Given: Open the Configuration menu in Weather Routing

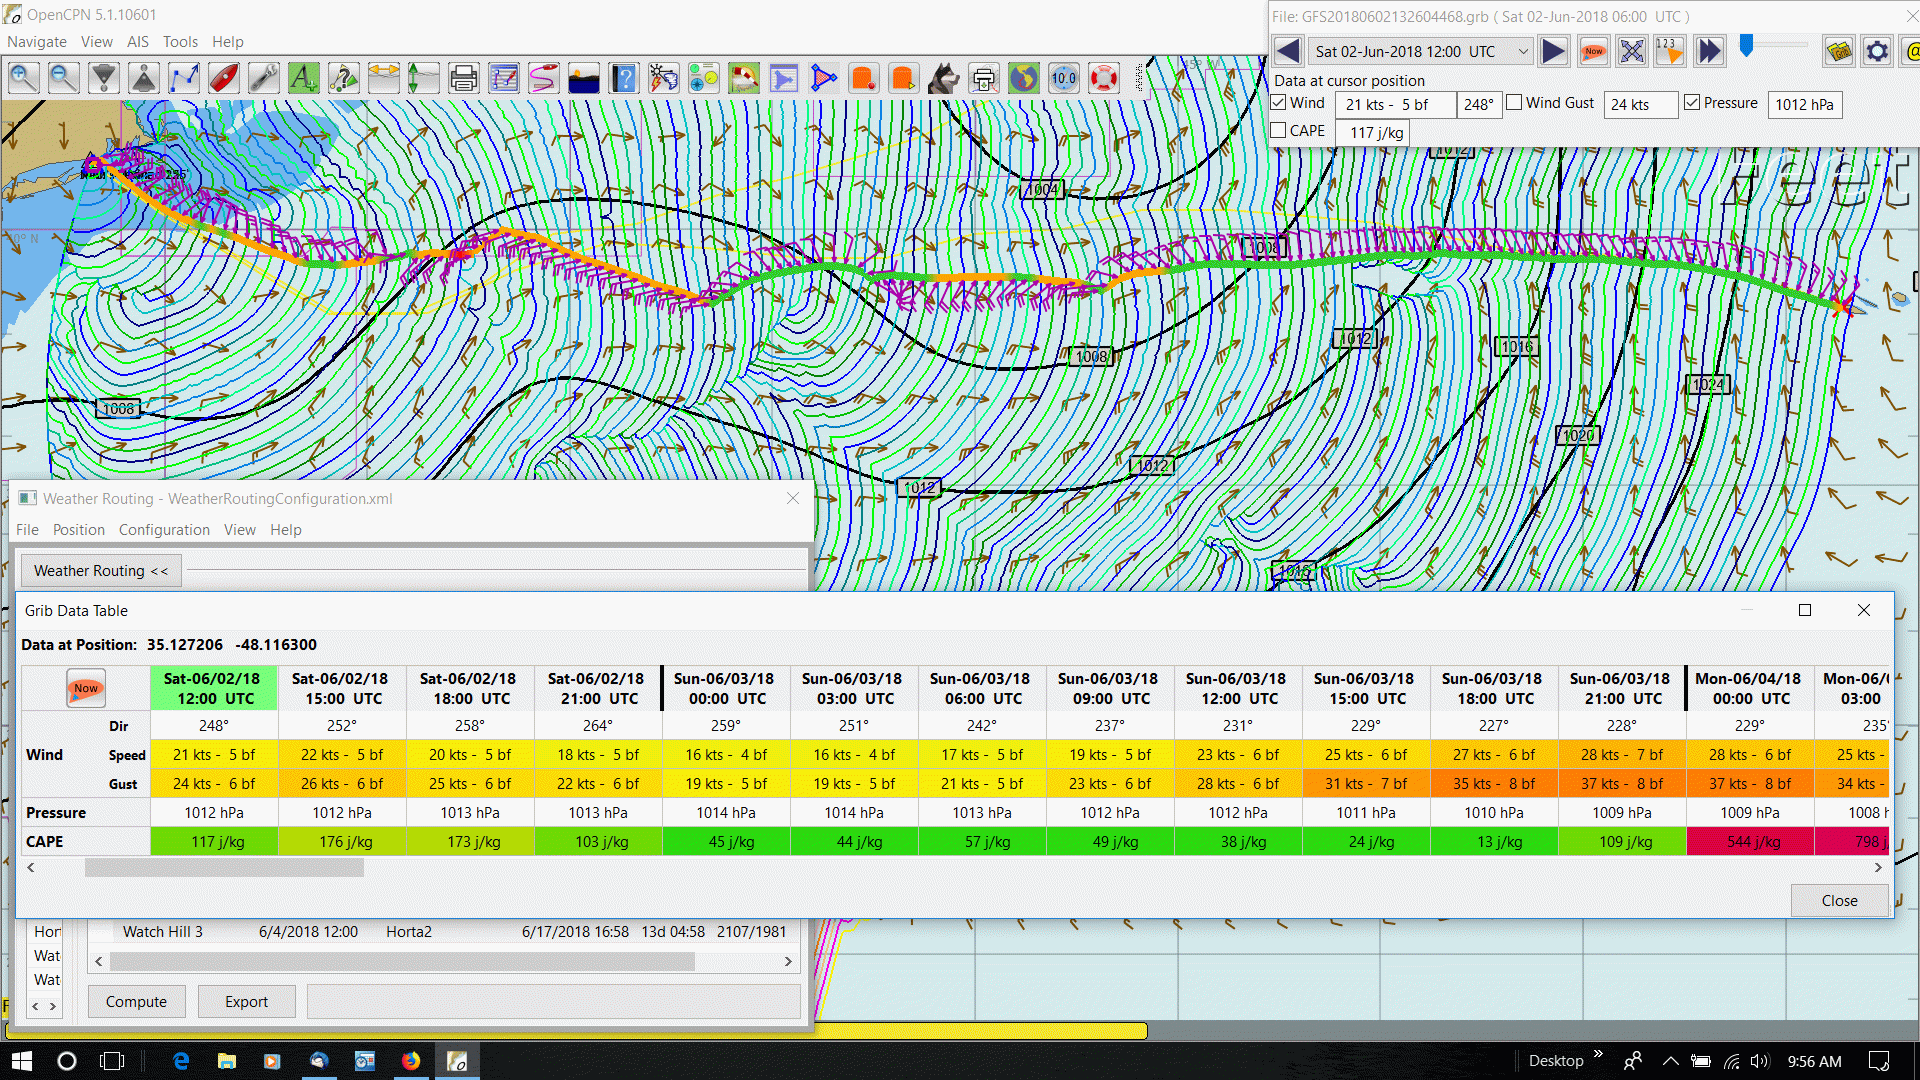Looking at the screenshot, I should tap(164, 530).
